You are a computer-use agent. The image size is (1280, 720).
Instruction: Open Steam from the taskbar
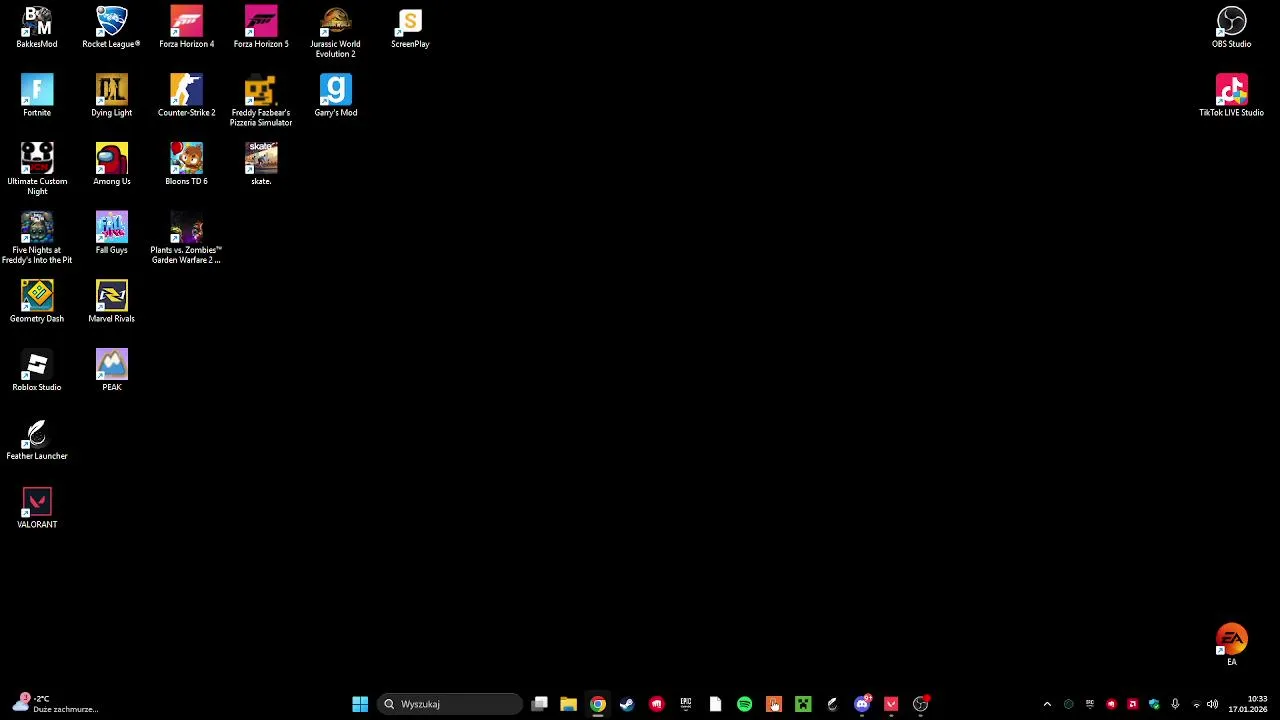coord(627,704)
